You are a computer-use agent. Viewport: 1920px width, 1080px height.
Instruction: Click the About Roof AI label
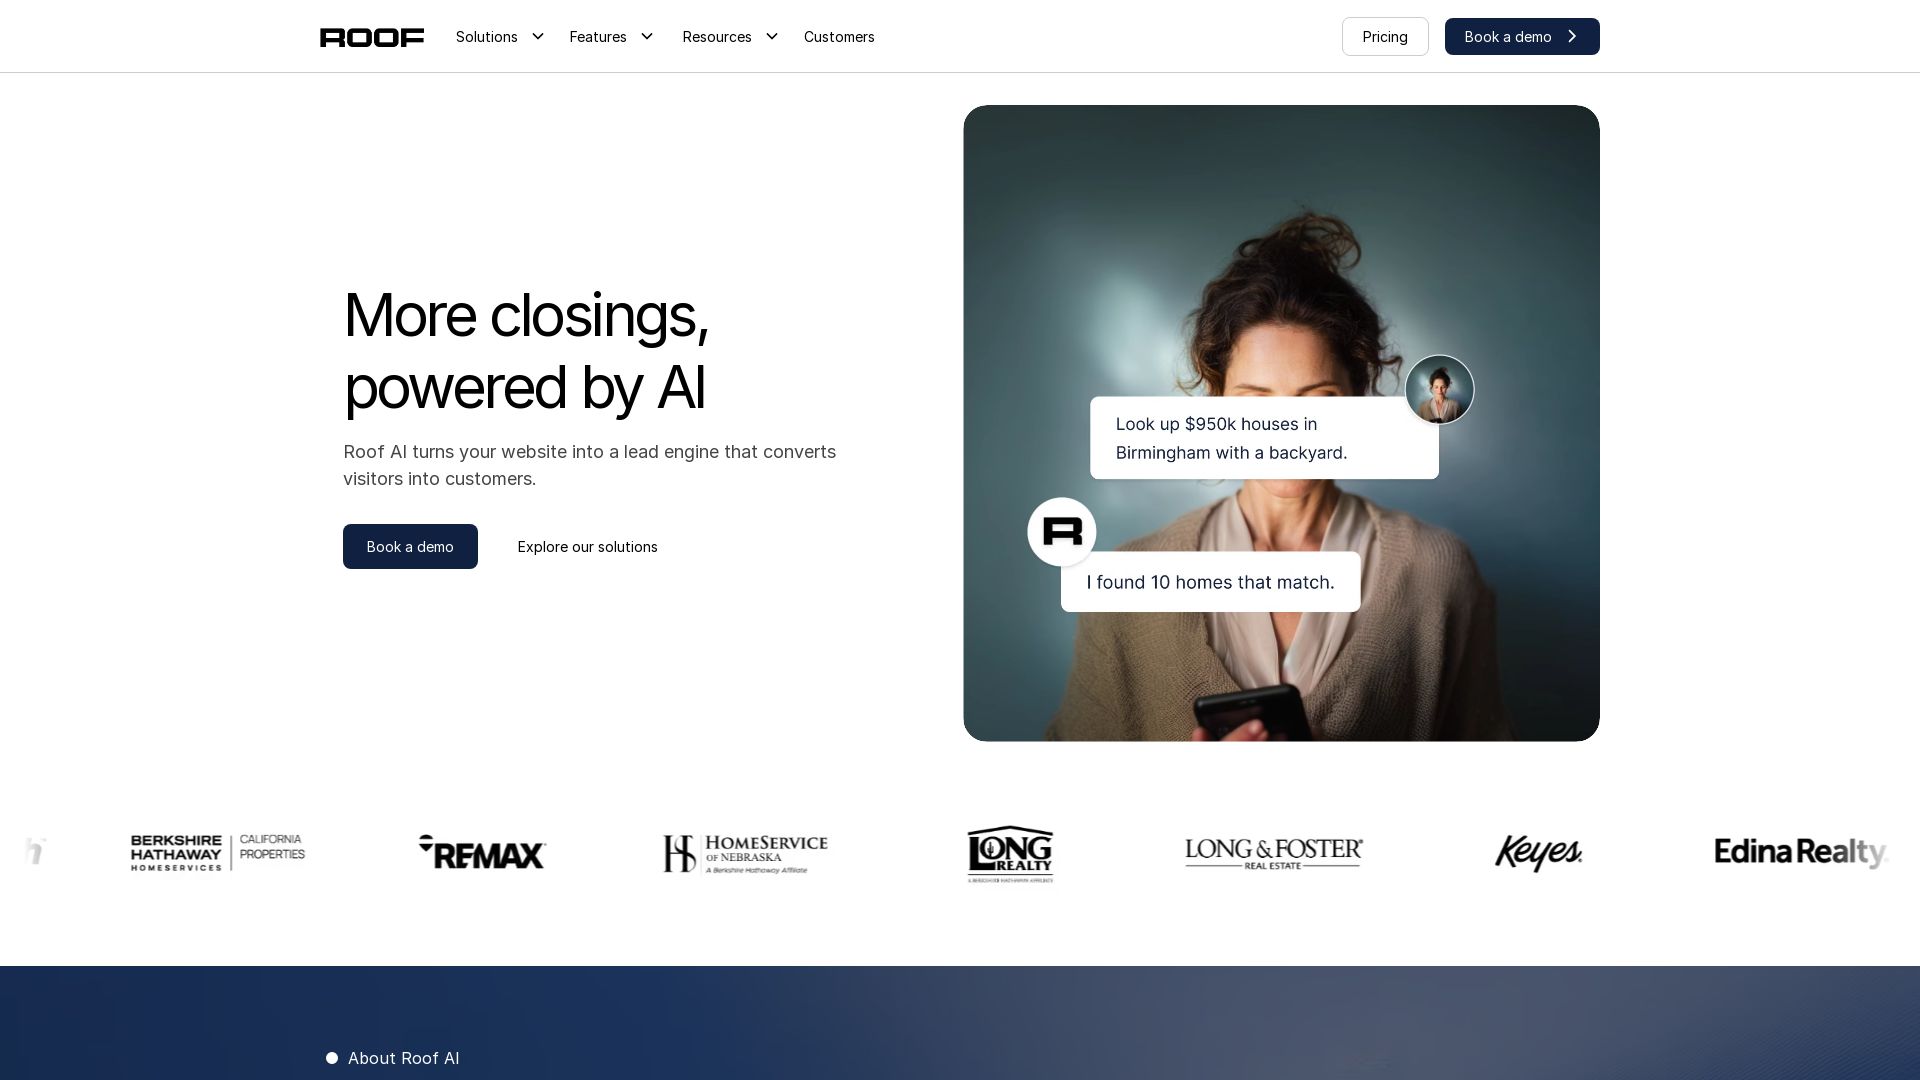coord(403,1058)
